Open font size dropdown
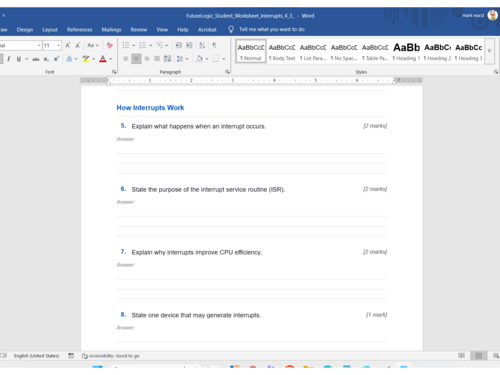This screenshot has width=500, height=375. coord(59,45)
